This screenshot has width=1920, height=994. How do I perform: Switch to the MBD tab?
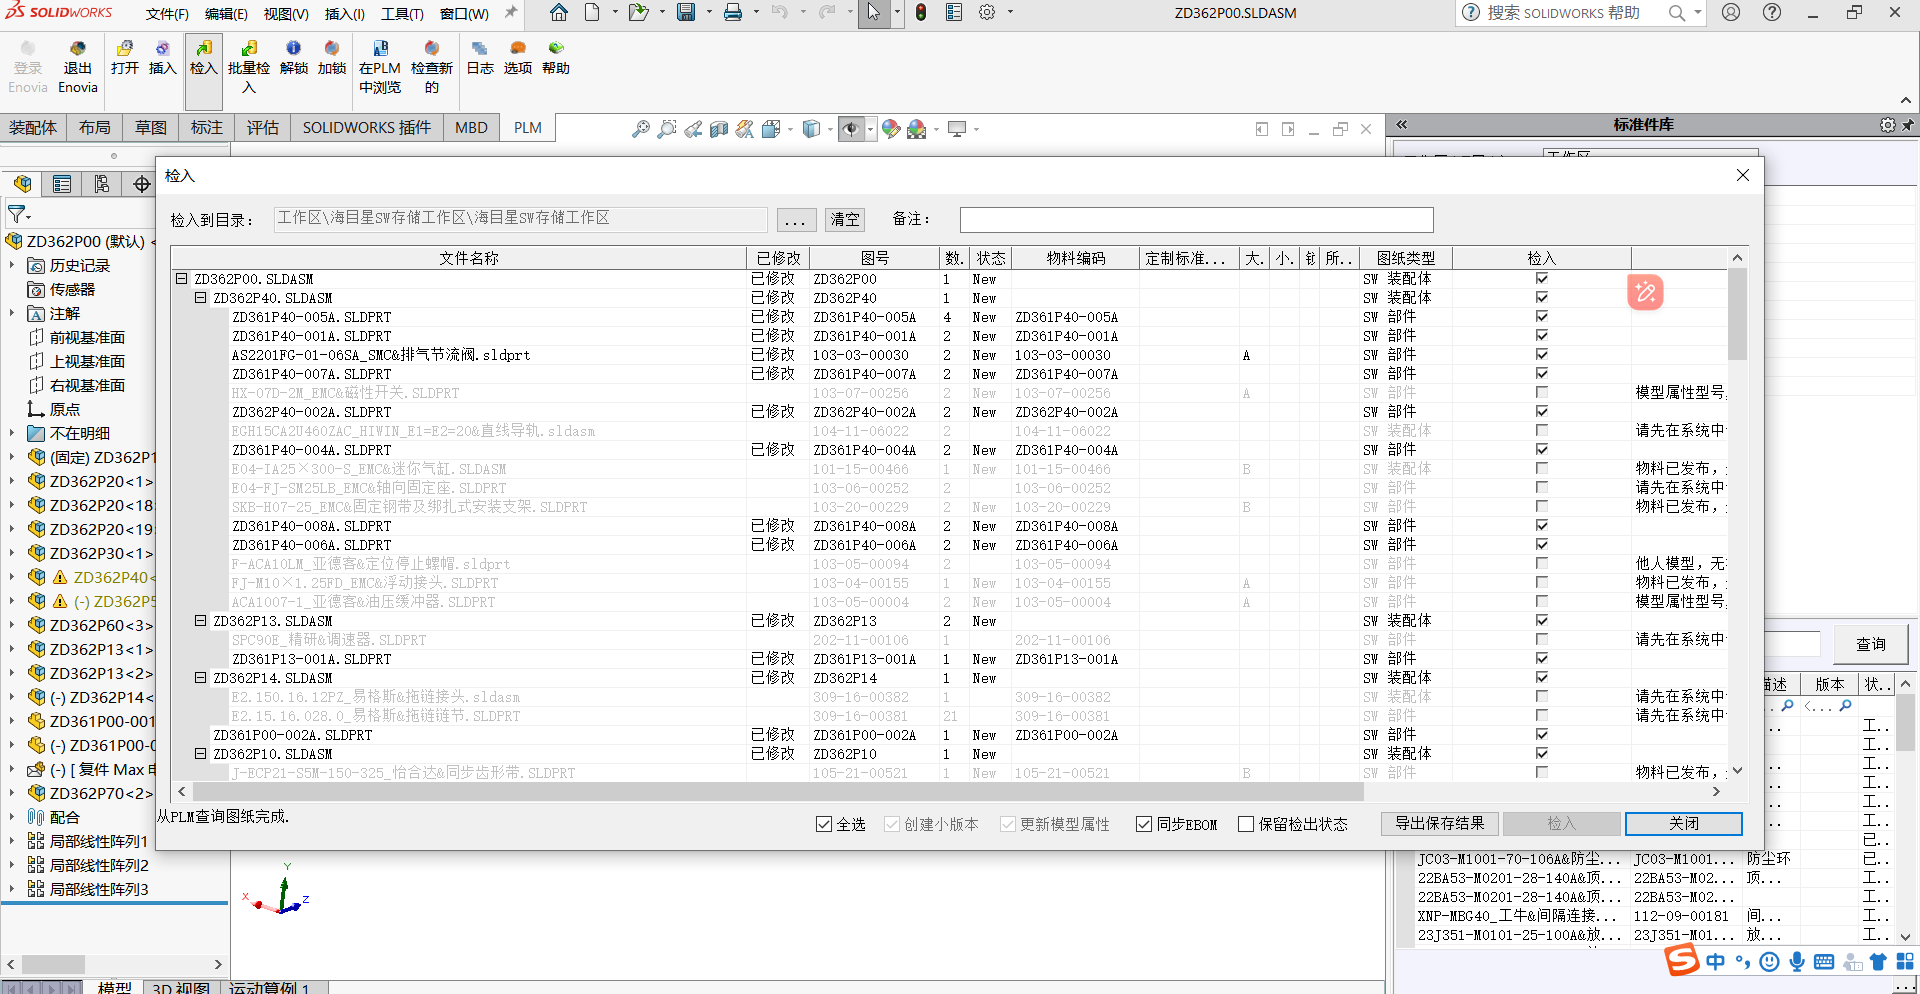point(471,127)
